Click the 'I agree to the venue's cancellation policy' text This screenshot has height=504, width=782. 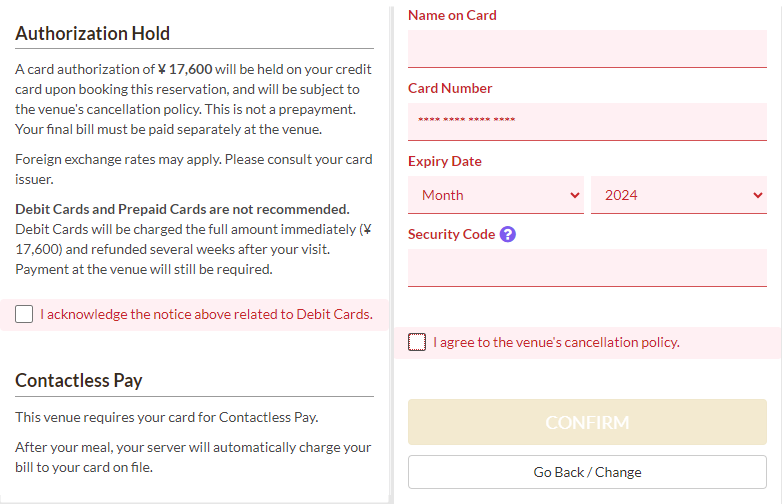(x=557, y=342)
